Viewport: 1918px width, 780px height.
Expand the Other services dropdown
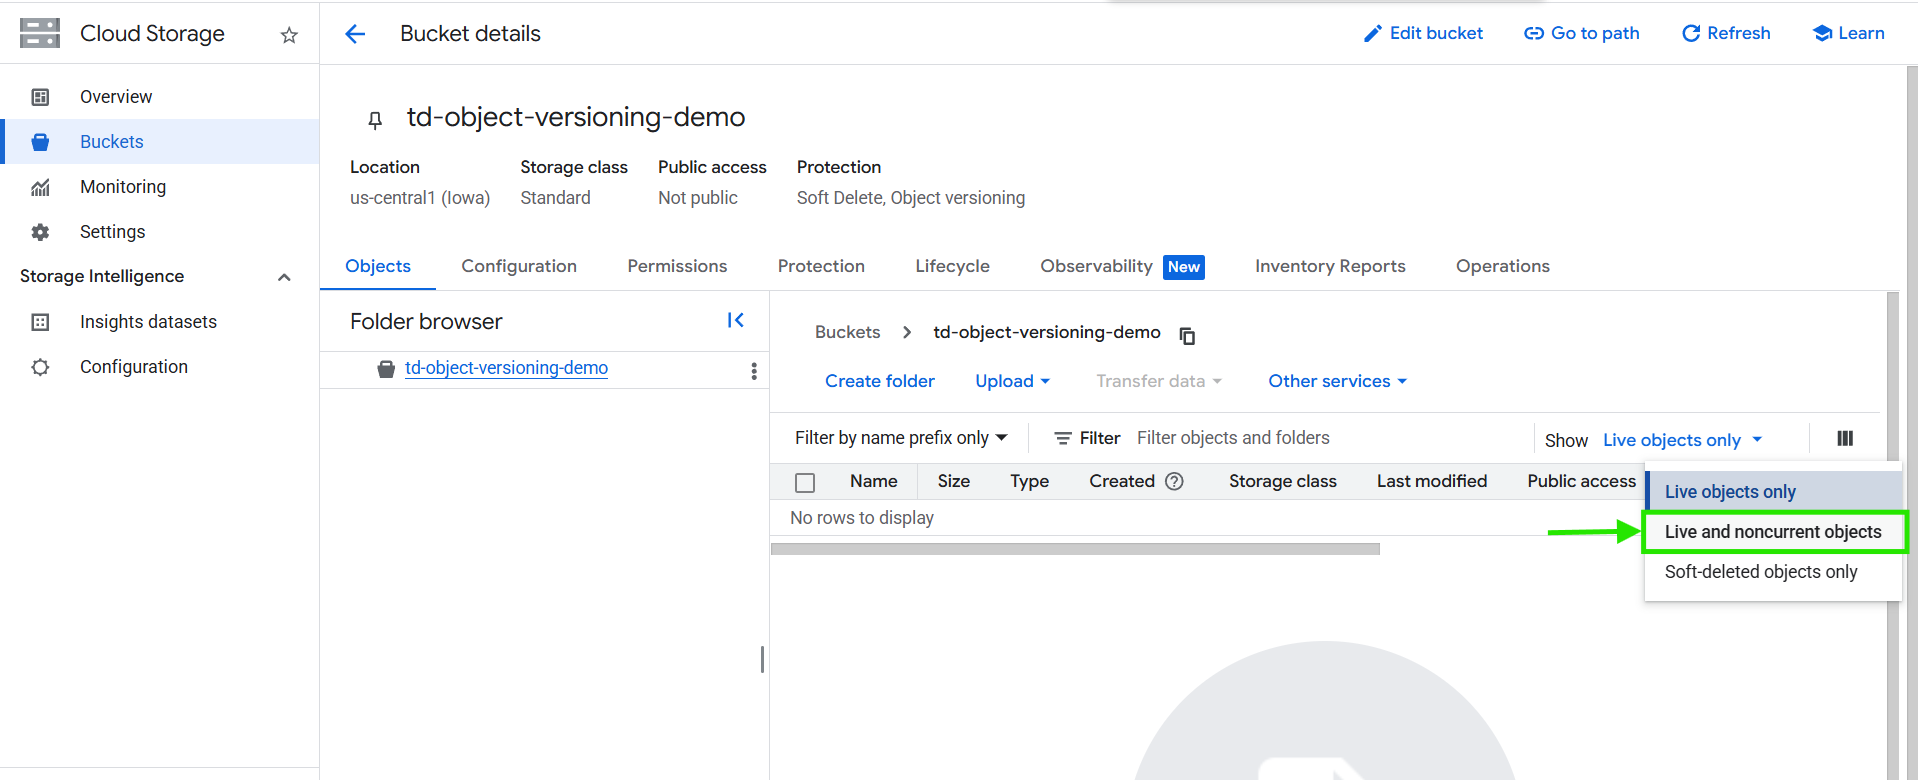[x=1337, y=381]
